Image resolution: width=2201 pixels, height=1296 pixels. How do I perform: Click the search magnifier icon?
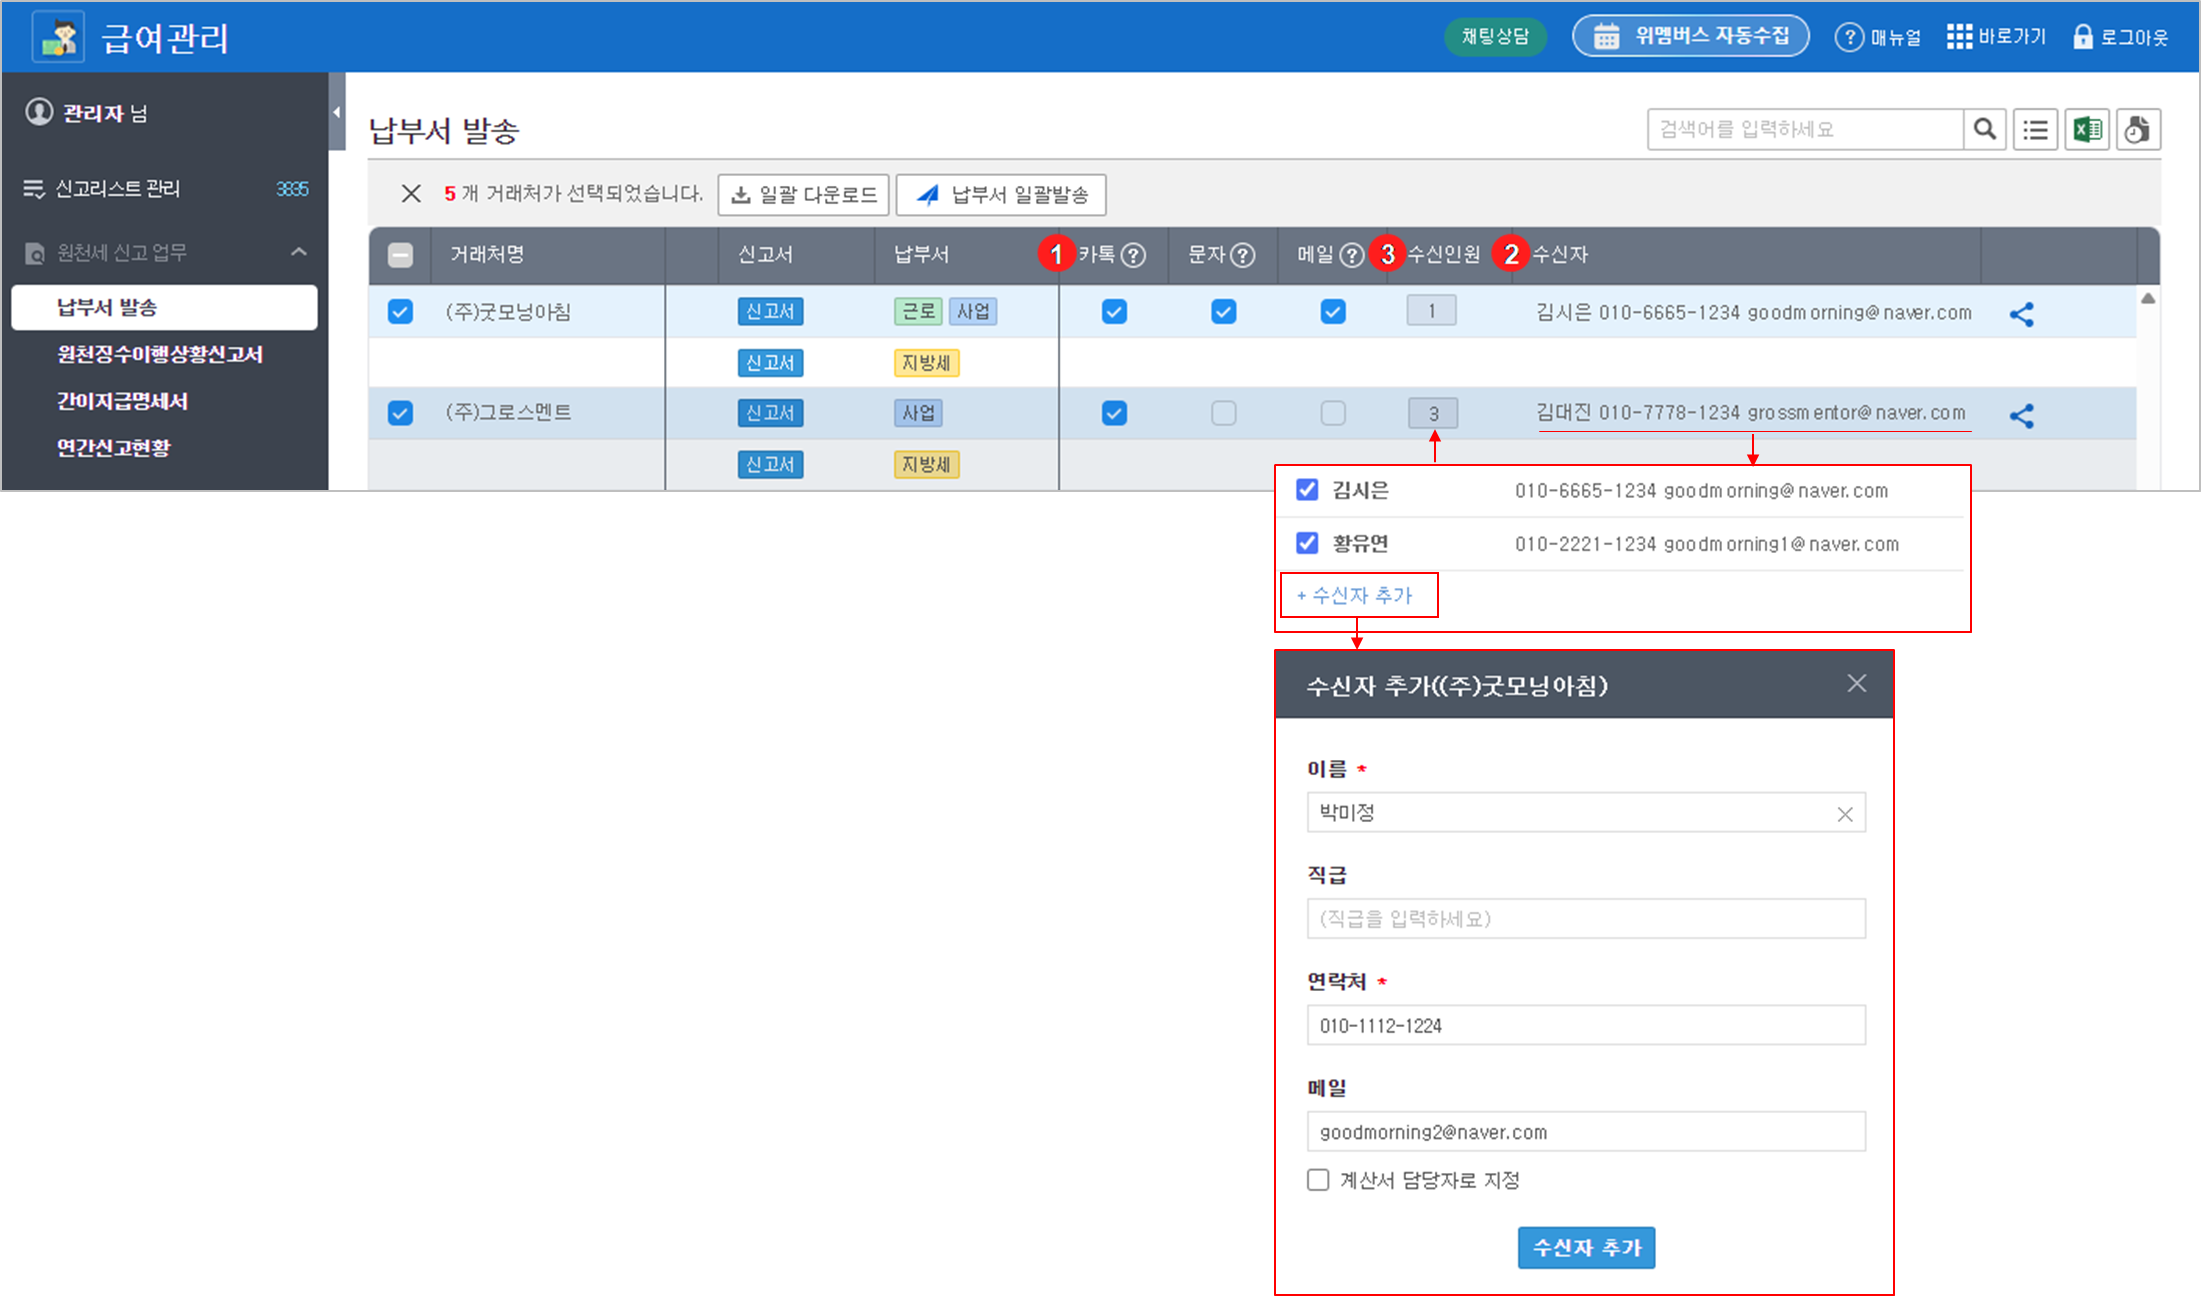tap(1985, 129)
